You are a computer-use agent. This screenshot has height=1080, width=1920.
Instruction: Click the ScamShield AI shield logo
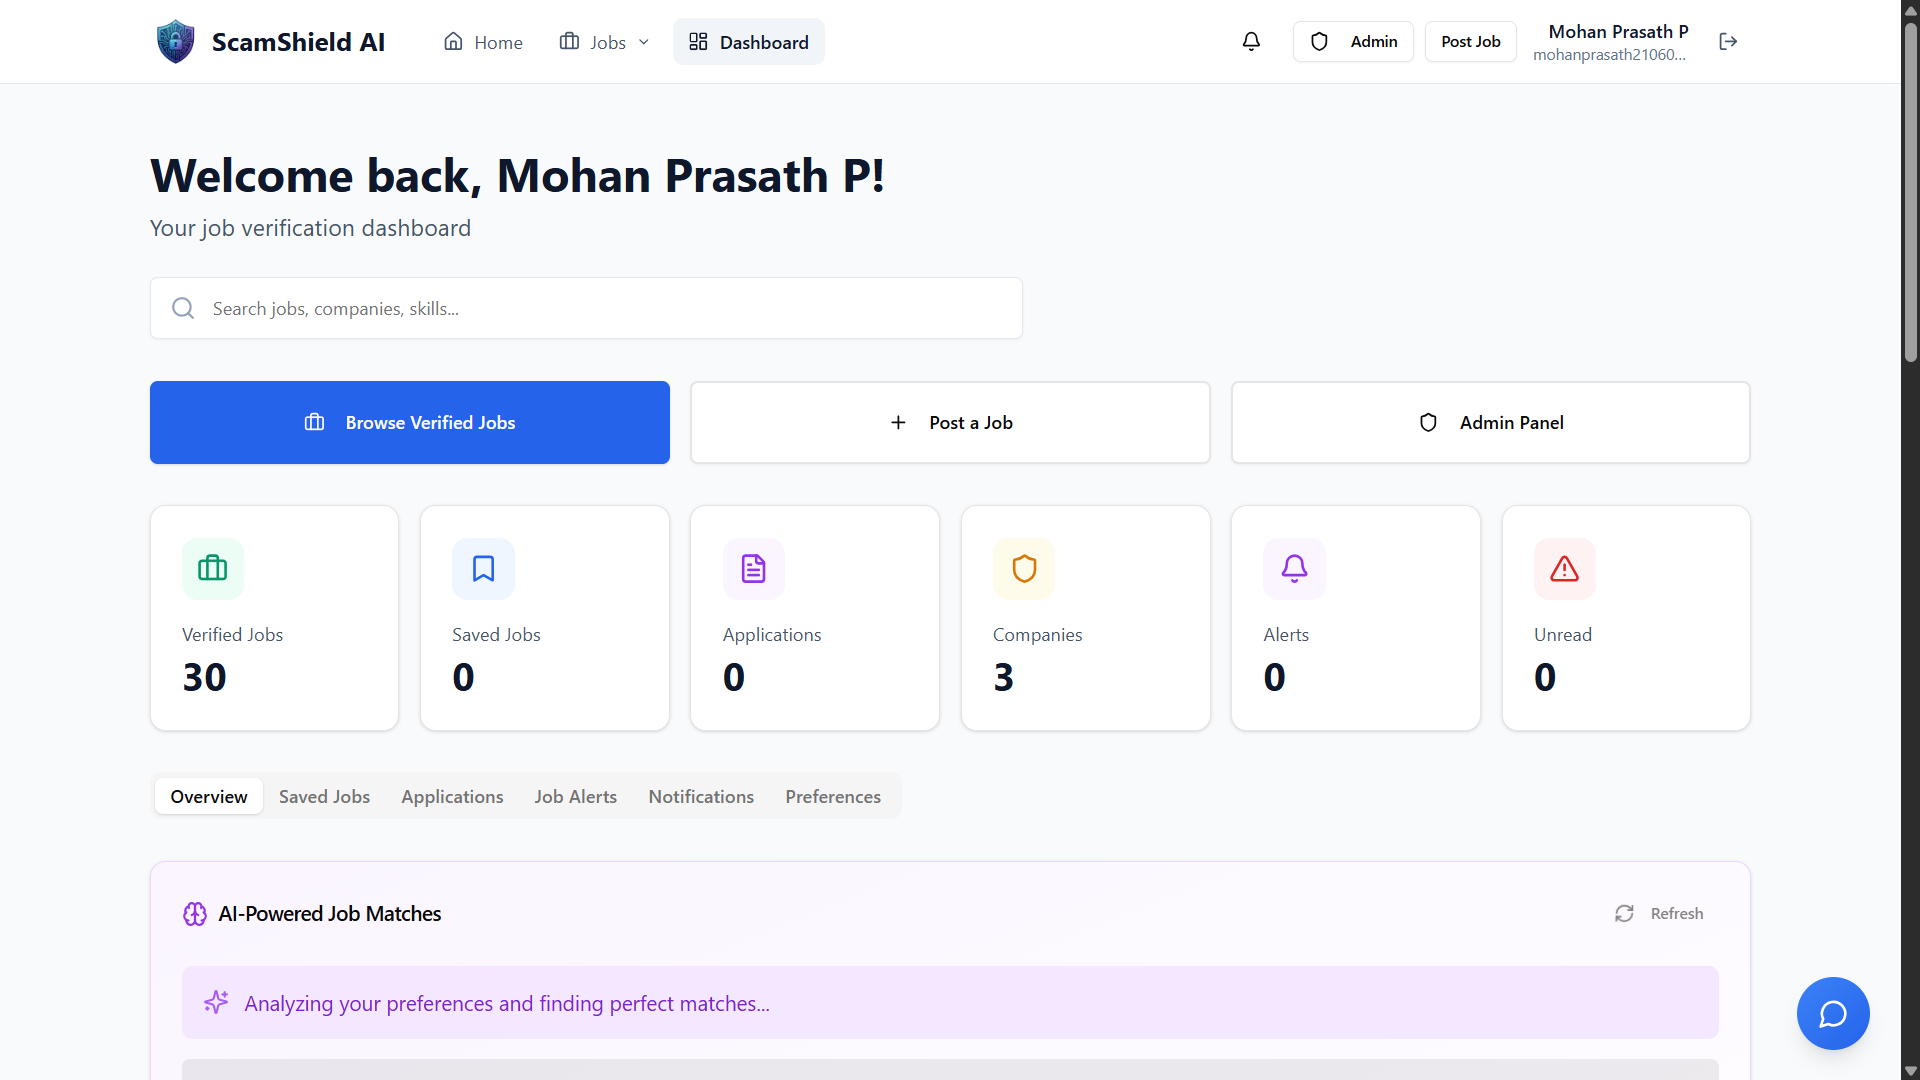(176, 42)
